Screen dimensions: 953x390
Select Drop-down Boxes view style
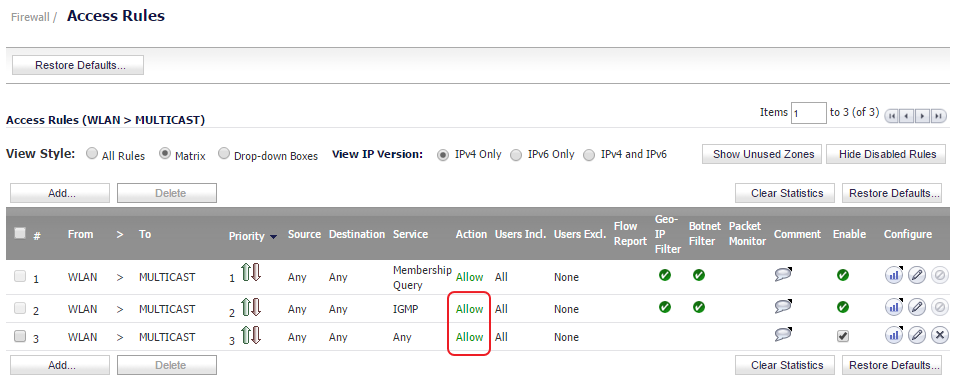click(x=224, y=154)
